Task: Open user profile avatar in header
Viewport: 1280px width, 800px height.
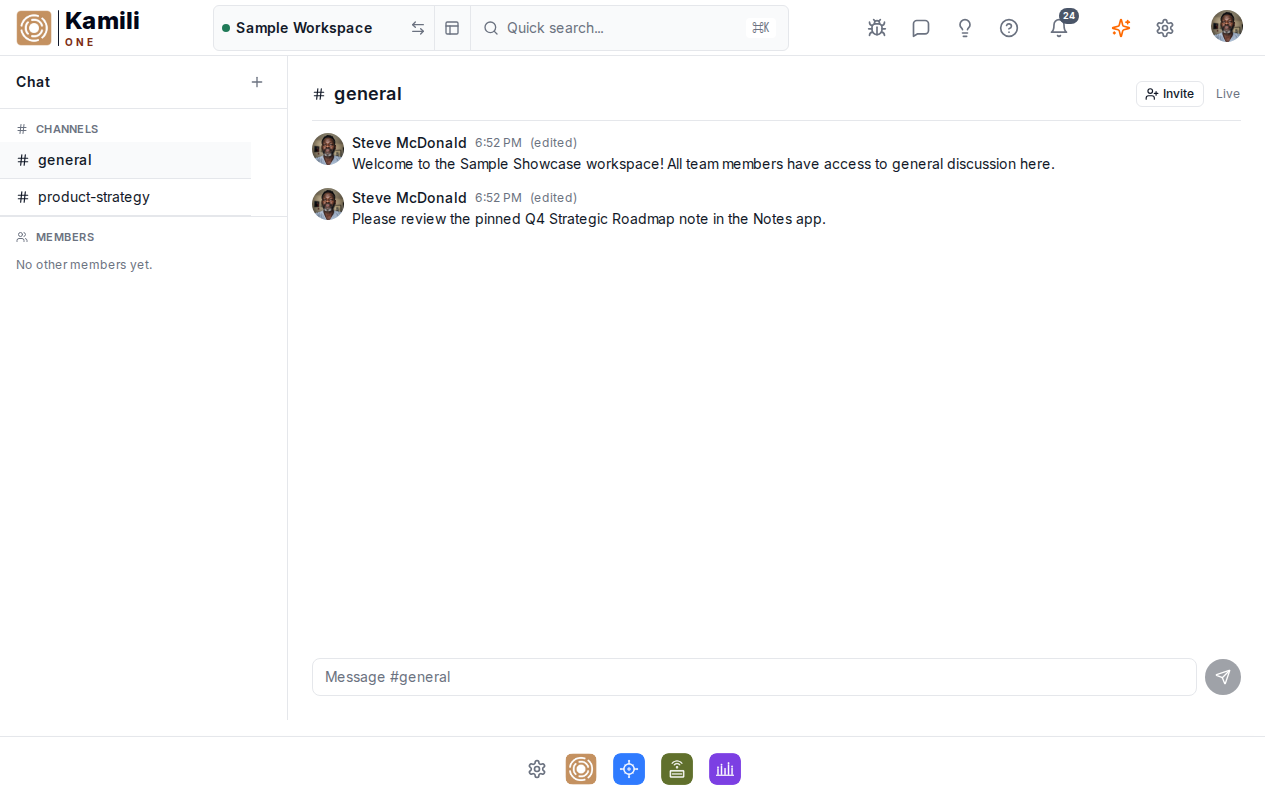Action: (1227, 26)
